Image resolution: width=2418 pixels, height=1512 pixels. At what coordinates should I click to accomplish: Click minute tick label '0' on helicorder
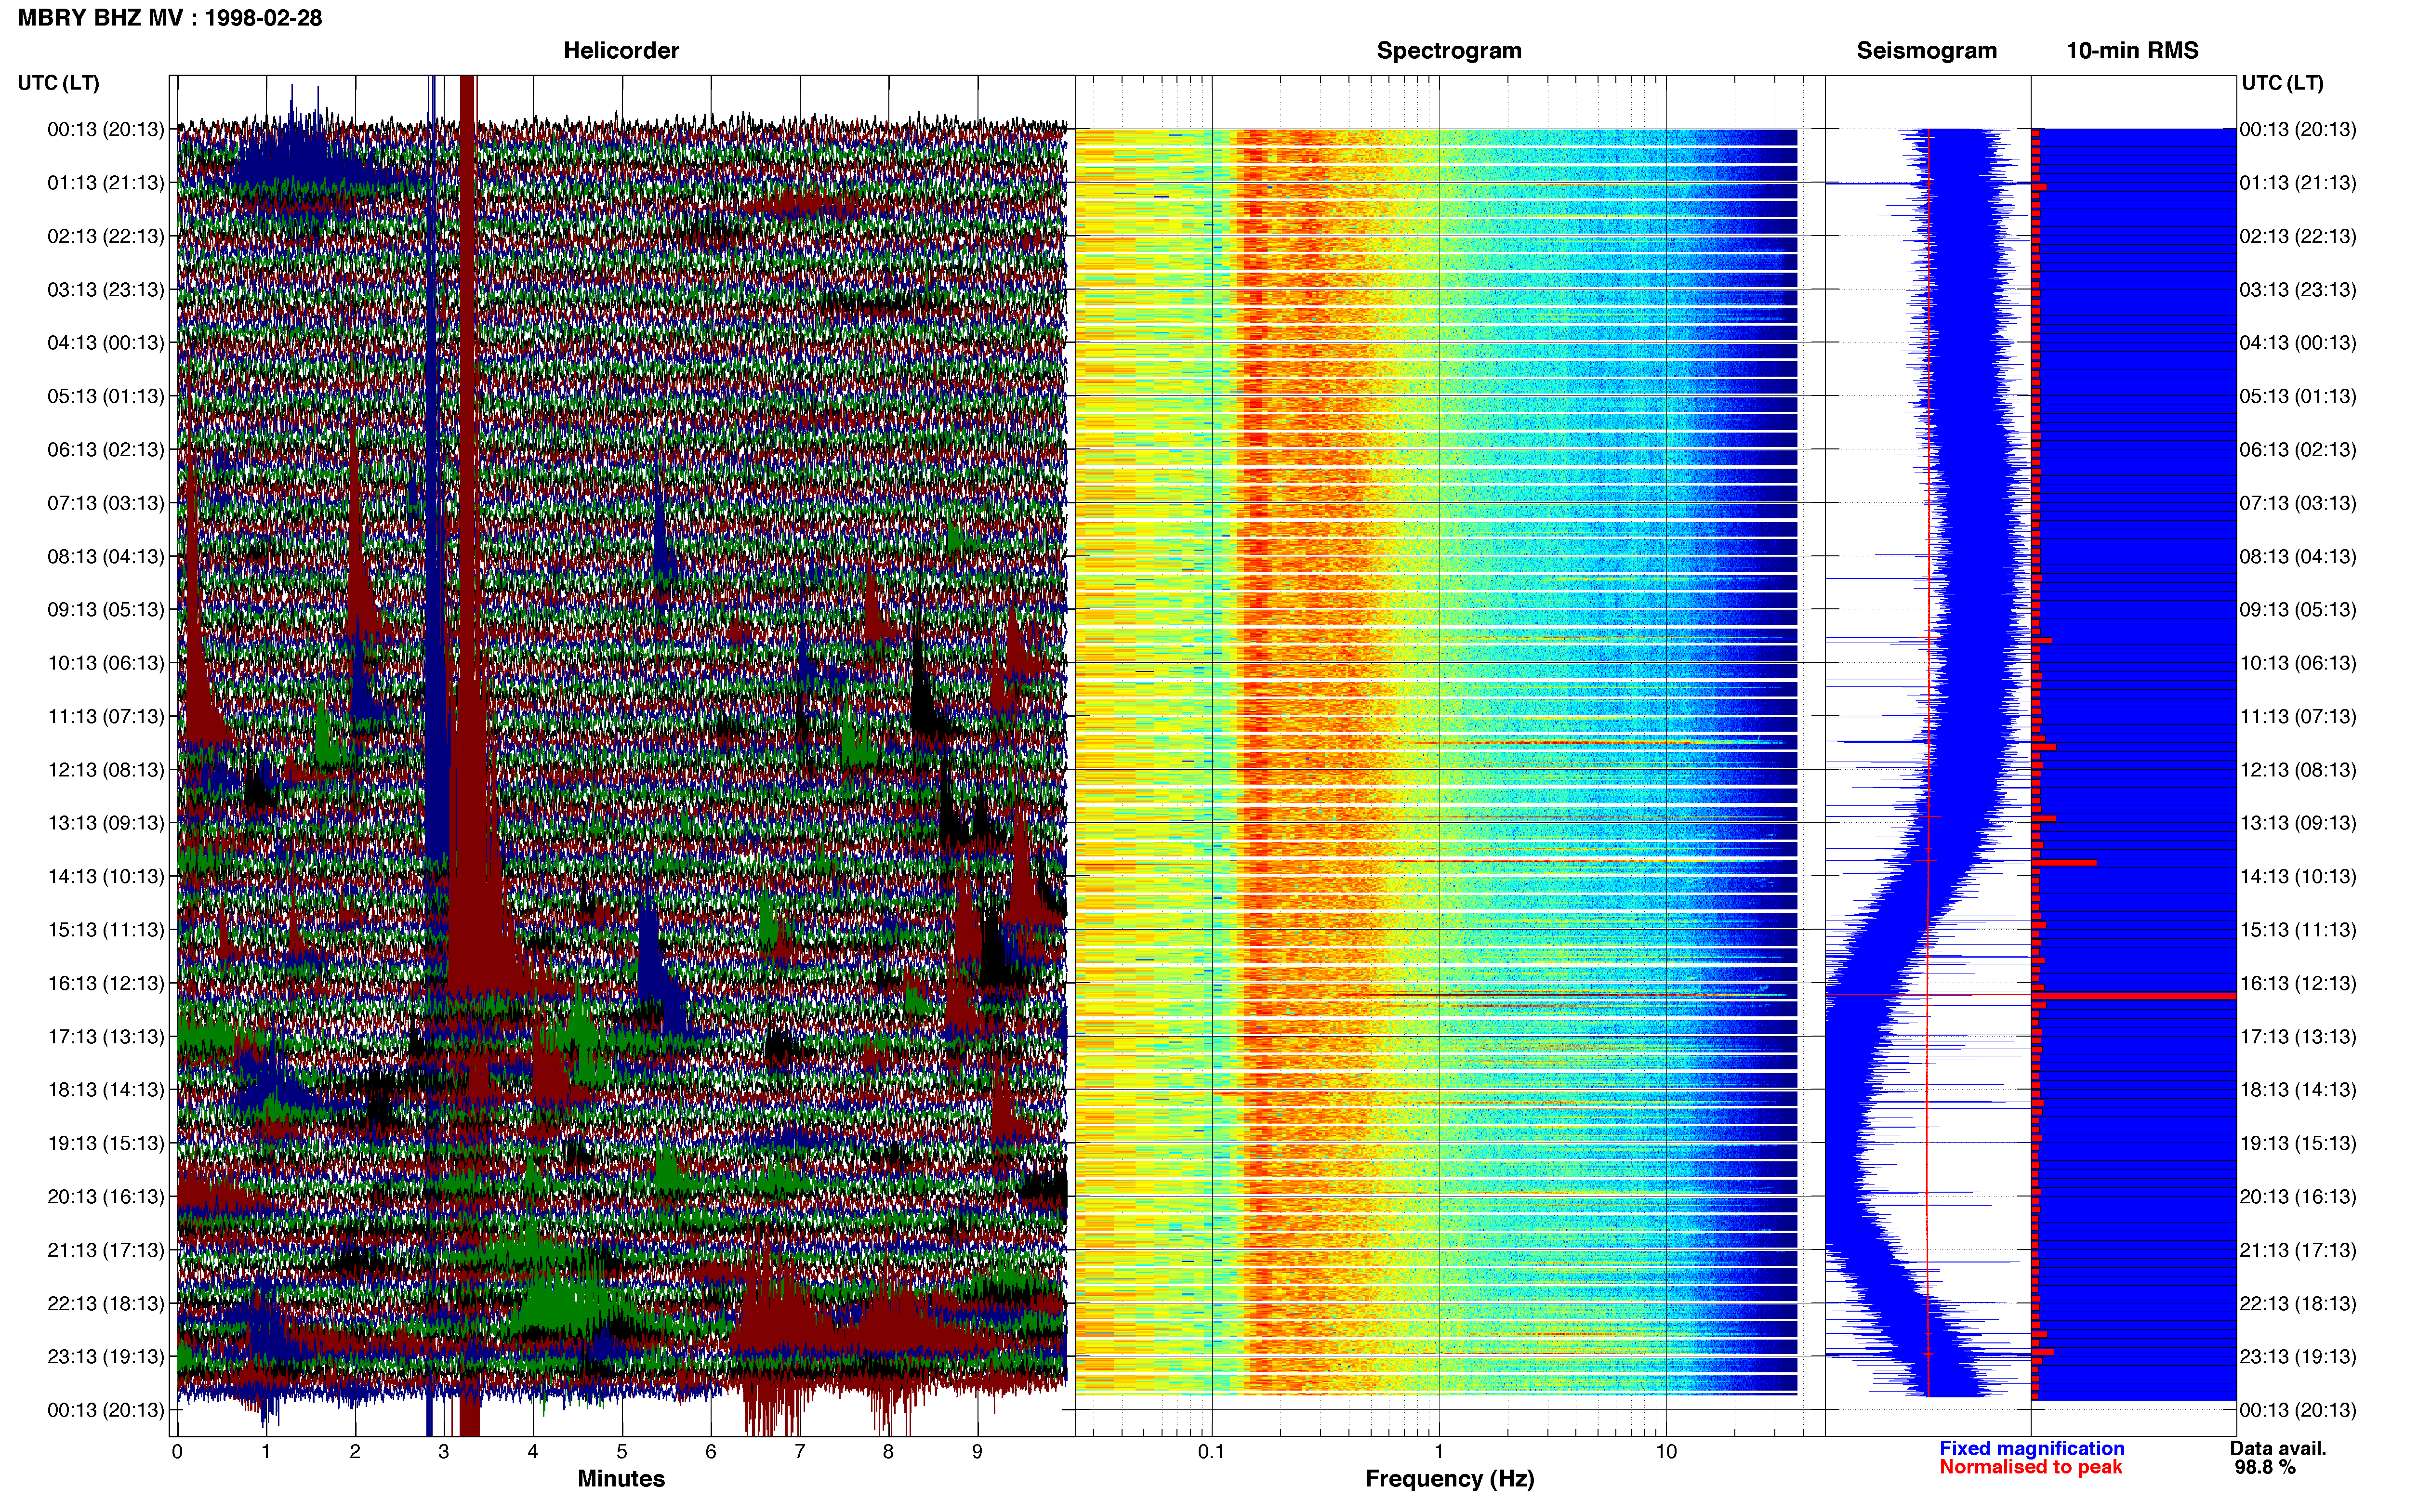177,1452
